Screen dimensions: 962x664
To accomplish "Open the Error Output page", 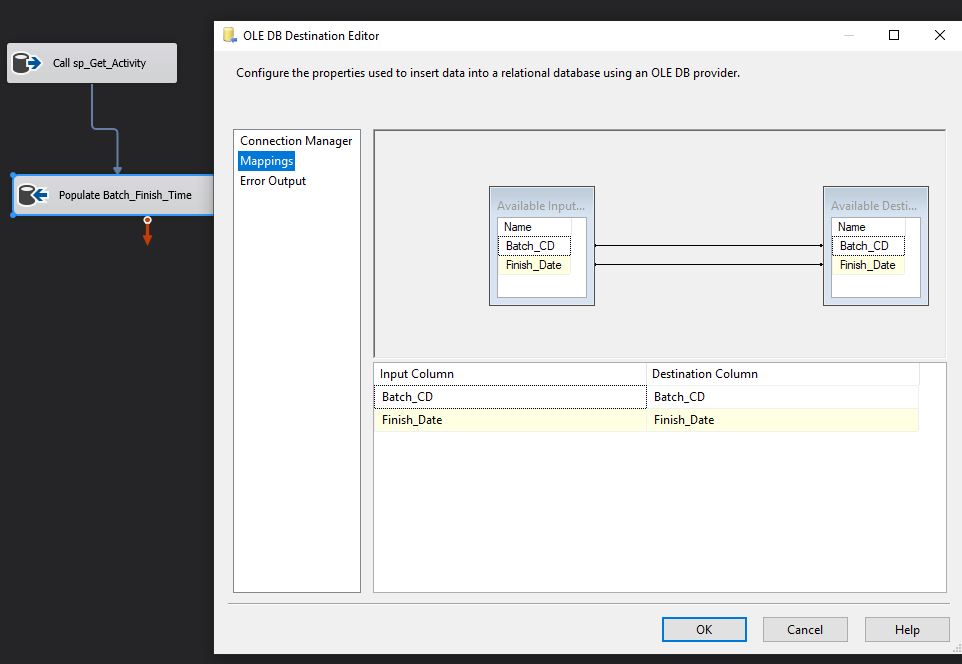I will coord(273,181).
